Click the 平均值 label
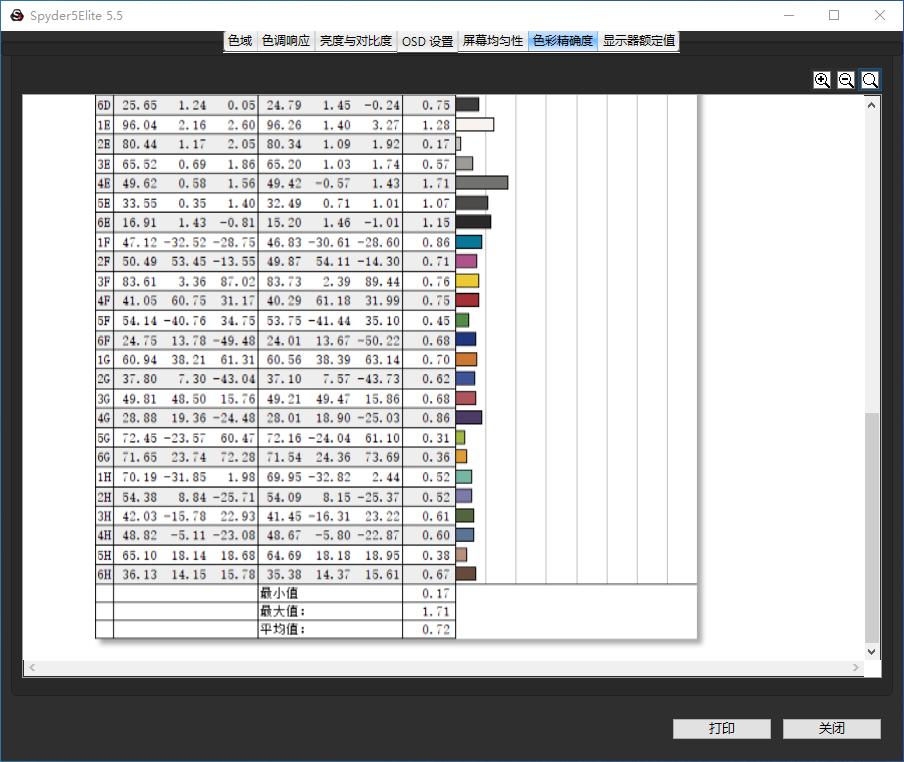 click(x=282, y=629)
